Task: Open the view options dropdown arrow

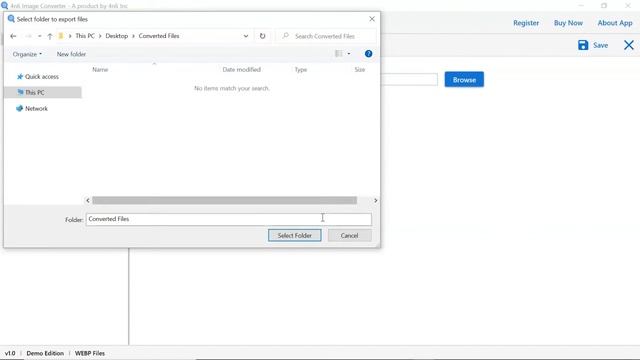Action: [x=349, y=53]
